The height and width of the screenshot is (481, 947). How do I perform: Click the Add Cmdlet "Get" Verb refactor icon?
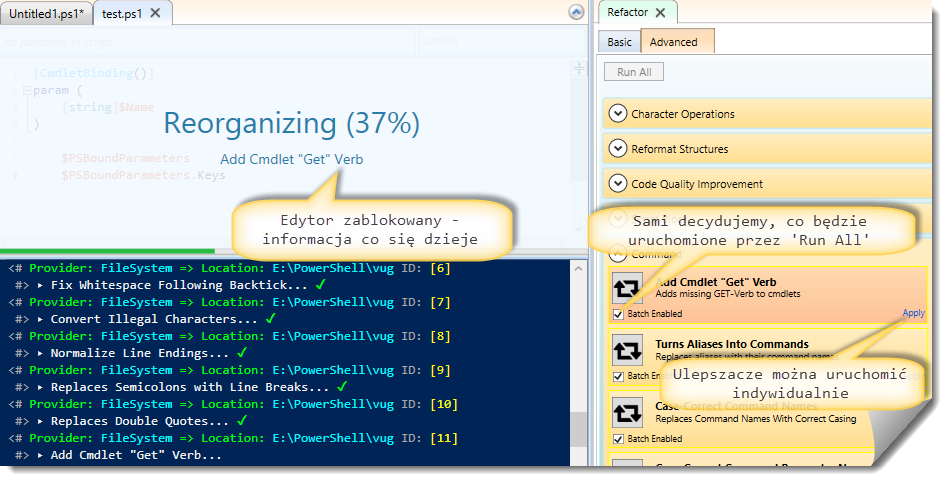(627, 289)
